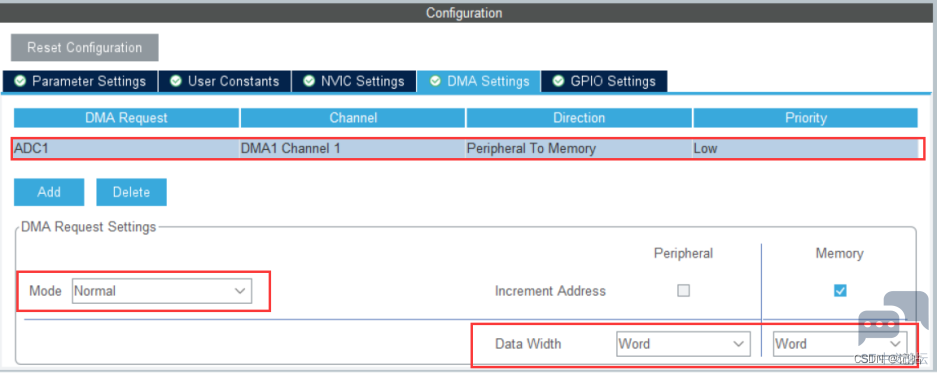Open the NVIC Settings tab

coord(354,81)
